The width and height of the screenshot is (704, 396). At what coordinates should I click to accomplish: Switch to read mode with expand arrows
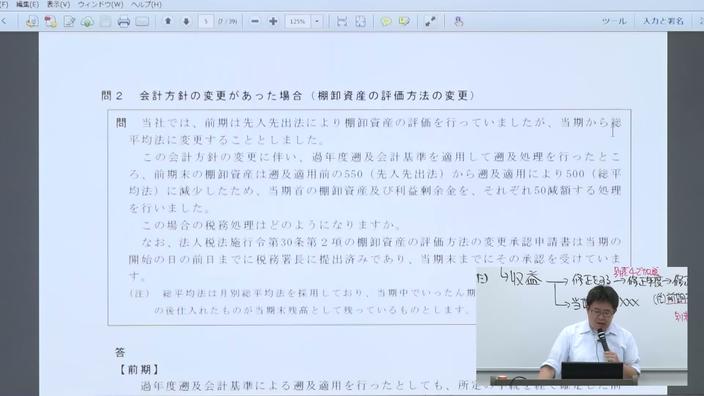430,21
